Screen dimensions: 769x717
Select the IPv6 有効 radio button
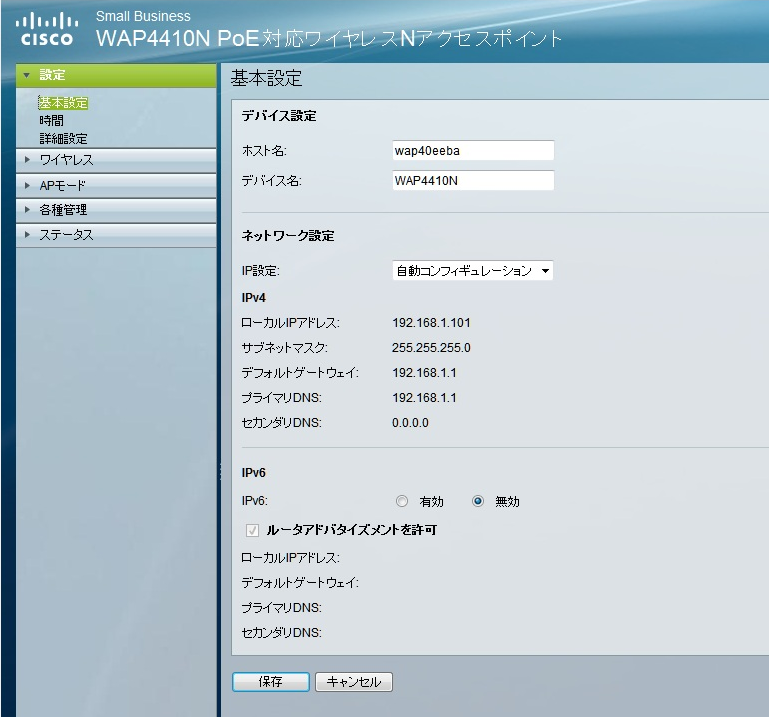402,501
